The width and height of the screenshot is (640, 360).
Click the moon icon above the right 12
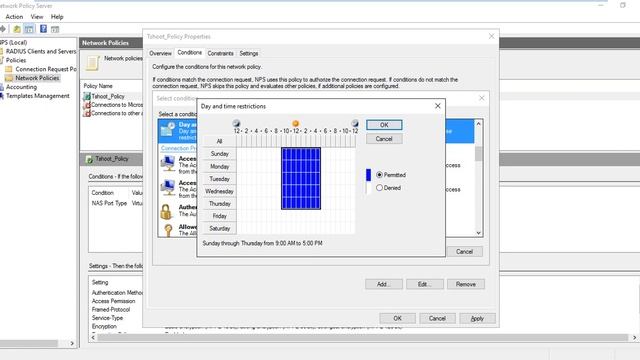click(x=355, y=123)
